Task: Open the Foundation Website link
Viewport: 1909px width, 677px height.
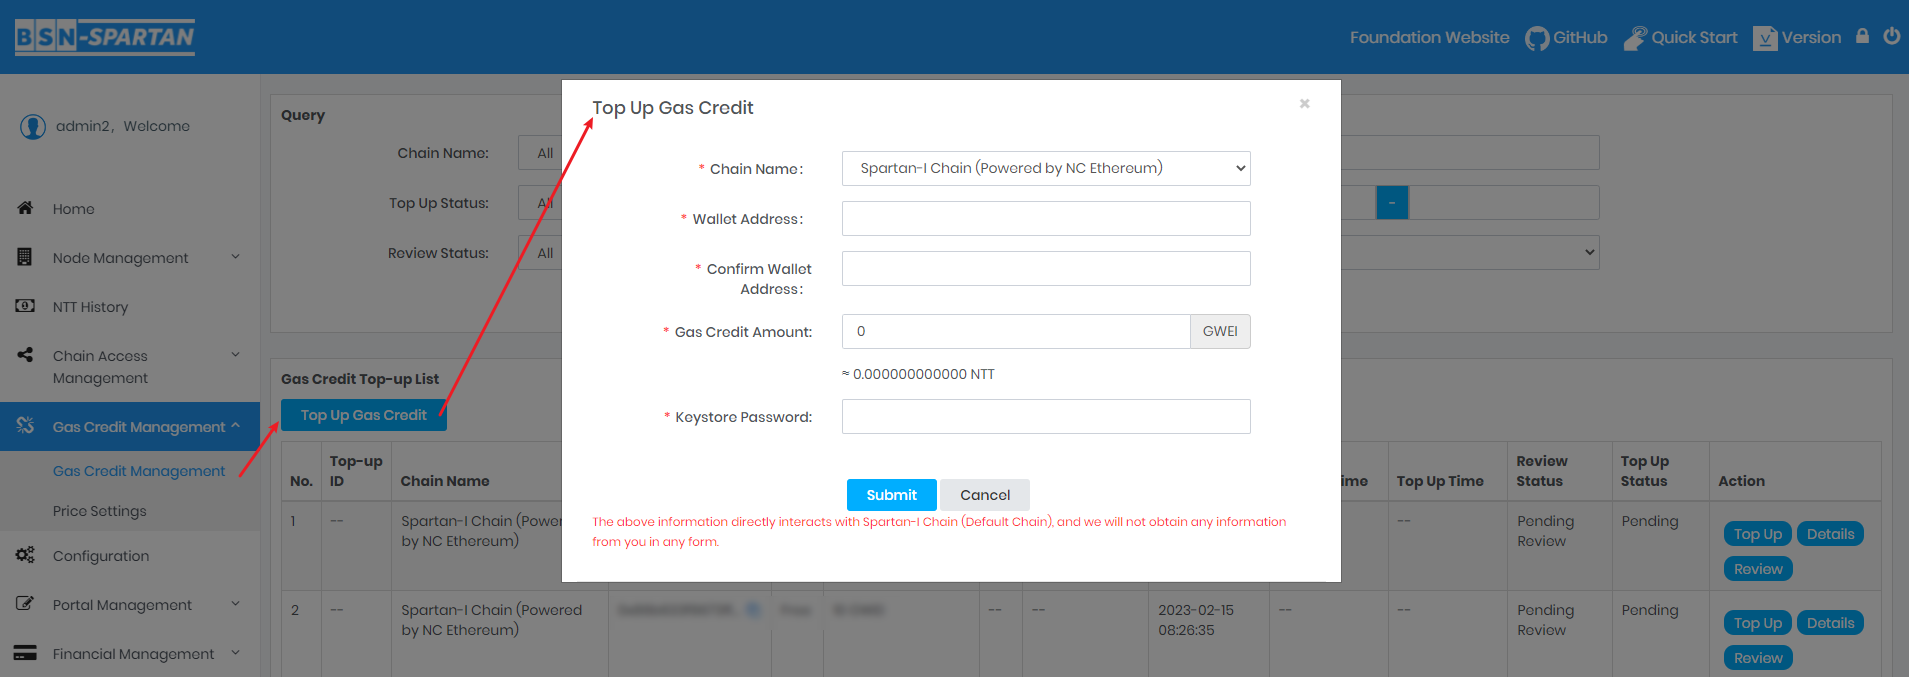Action: [1428, 37]
